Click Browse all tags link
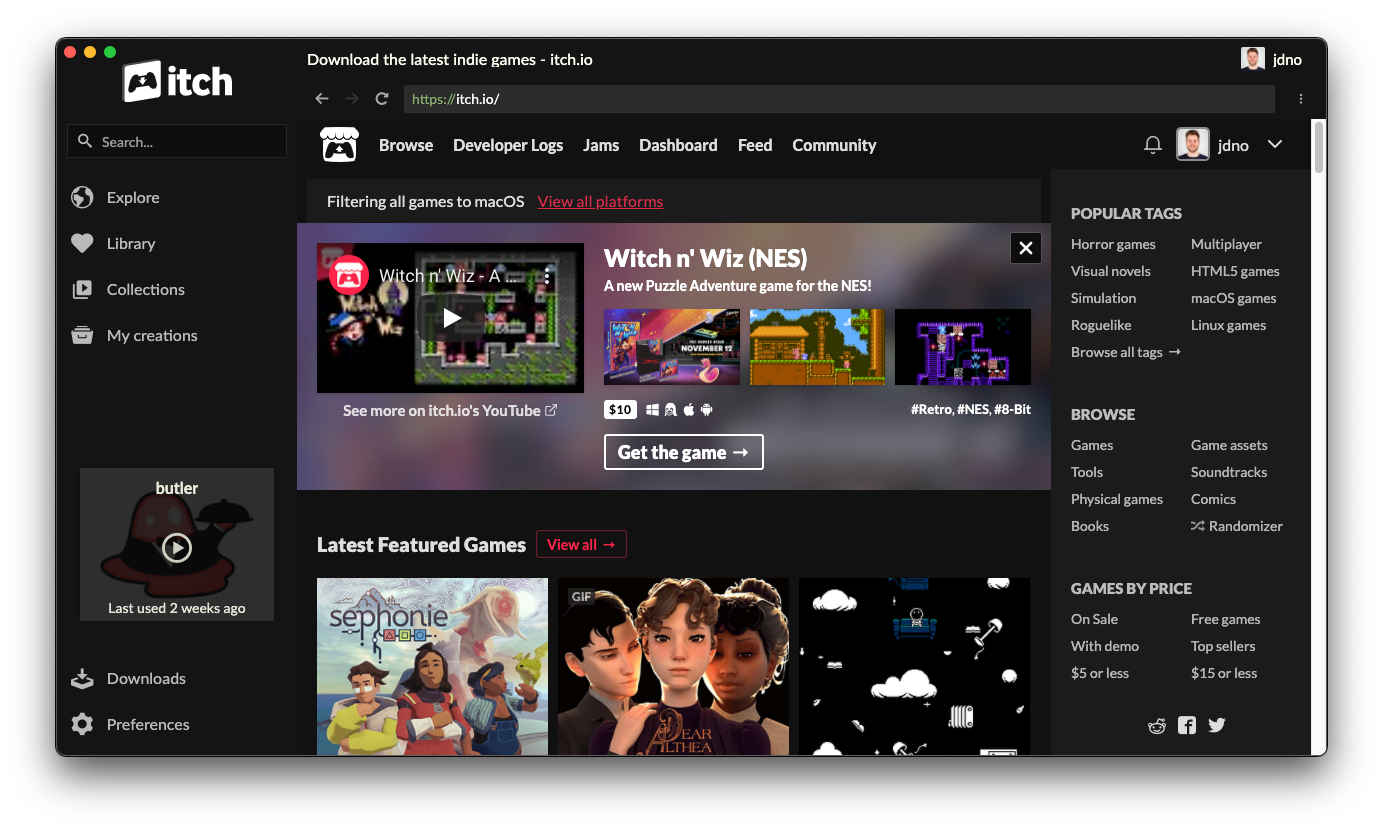The height and width of the screenshot is (830, 1383). [1126, 352]
